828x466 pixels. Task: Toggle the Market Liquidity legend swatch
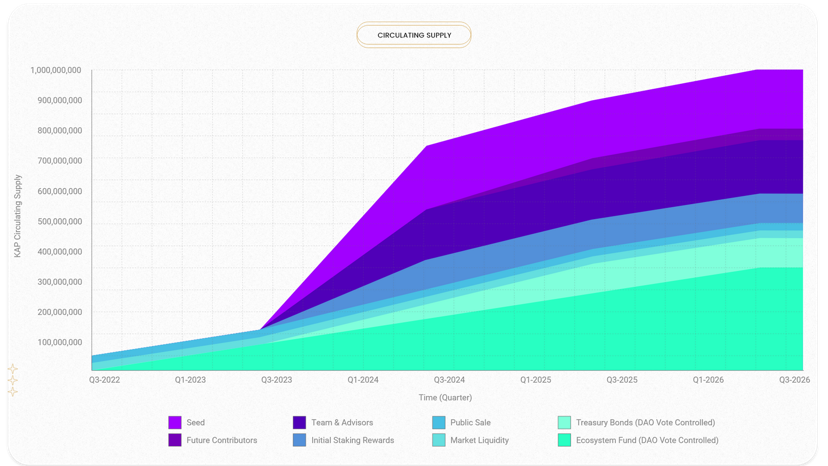(439, 440)
